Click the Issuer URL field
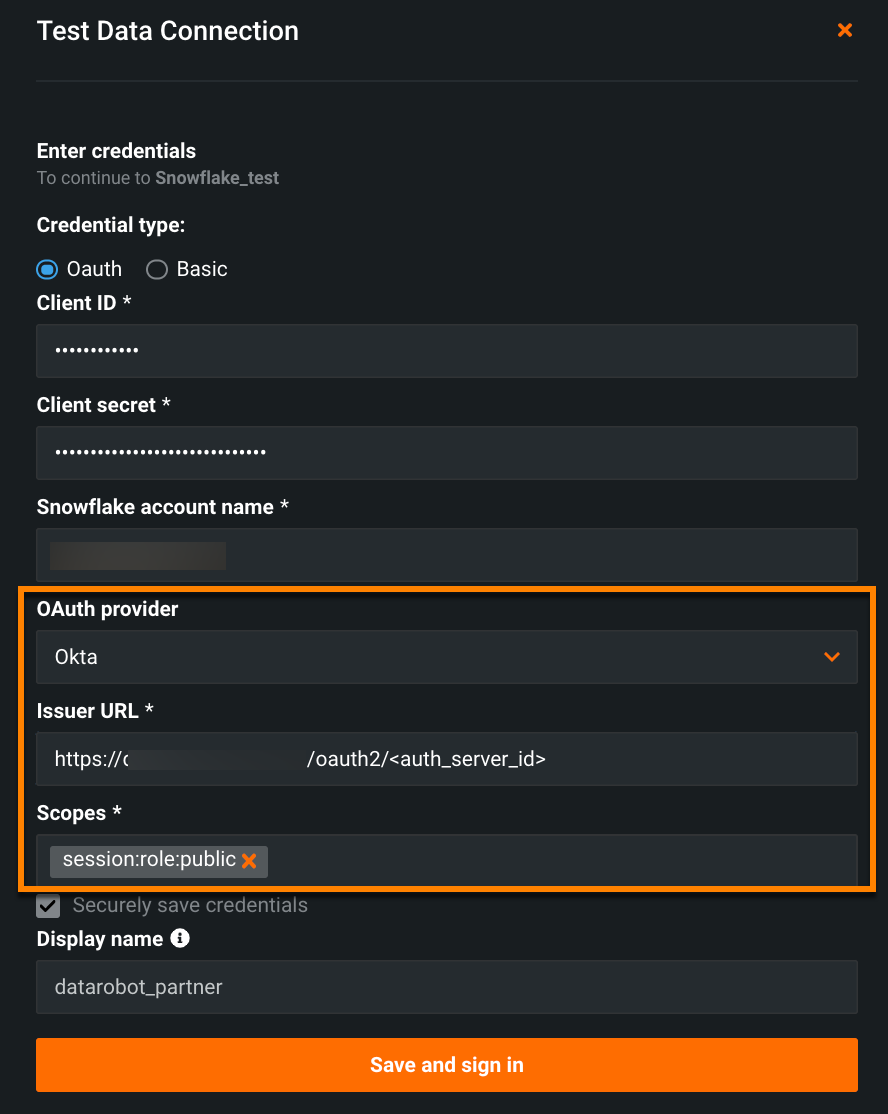This screenshot has height=1114, width=888. pos(446,759)
